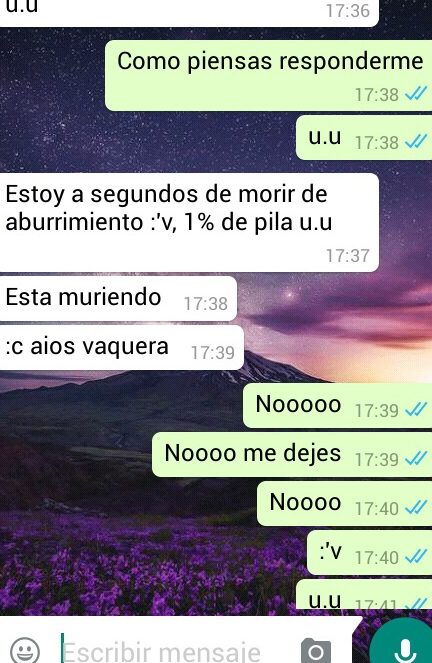Select the 'Noooo' message sent at 17:40
This screenshot has height=663, width=432.
345,503
